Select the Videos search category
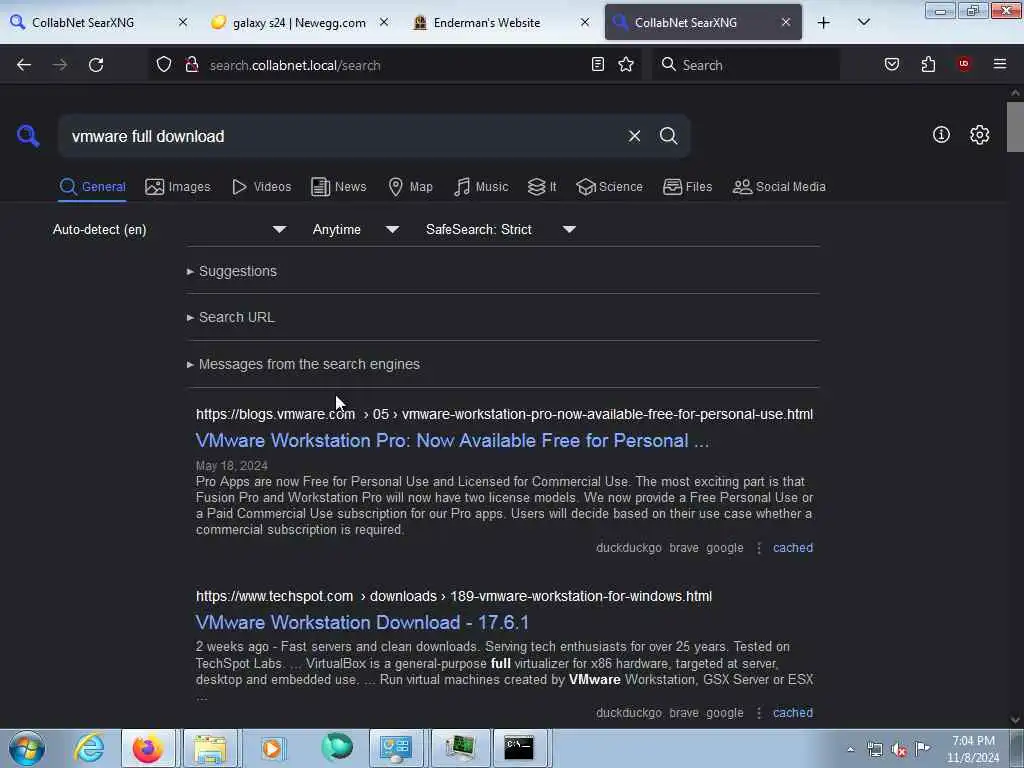The width and height of the screenshot is (1024, 768). (x=261, y=187)
